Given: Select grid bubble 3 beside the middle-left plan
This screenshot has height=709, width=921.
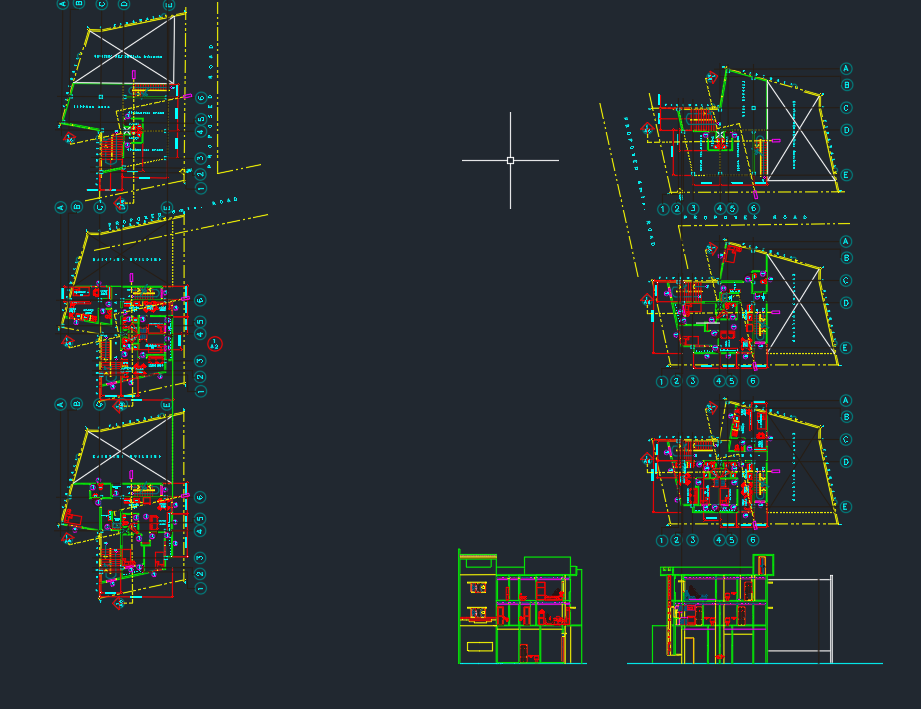Looking at the screenshot, I should 200,361.
